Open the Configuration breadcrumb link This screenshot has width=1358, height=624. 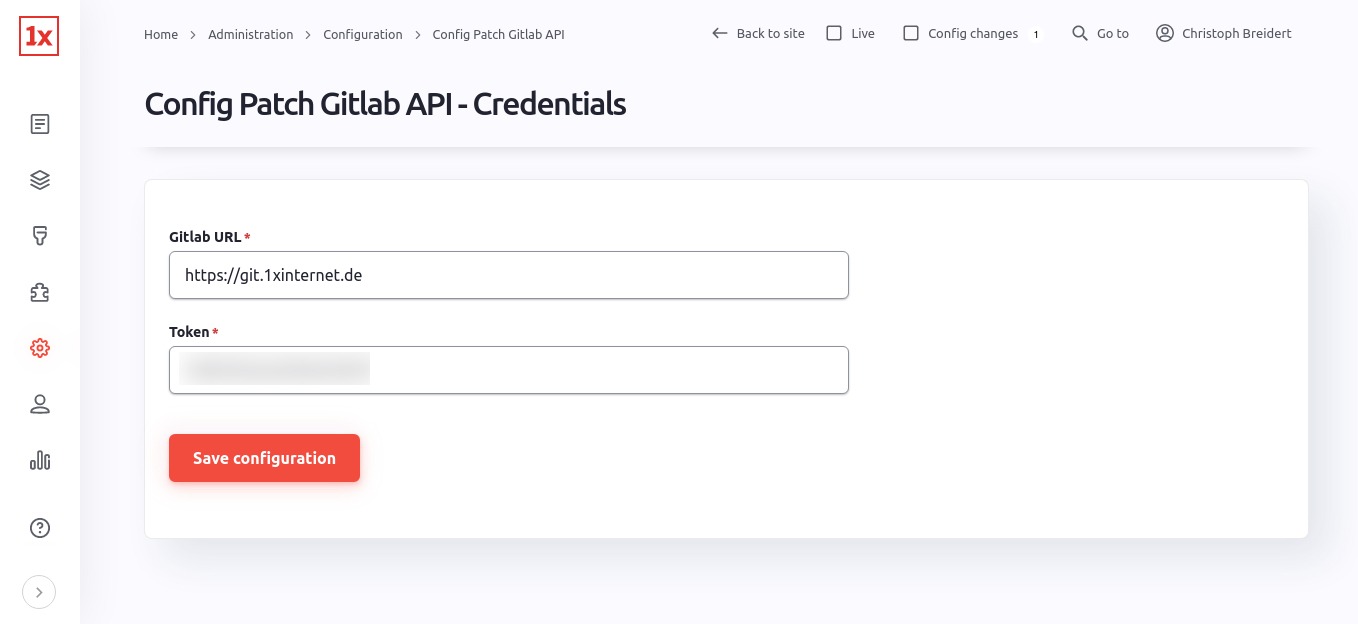363,34
